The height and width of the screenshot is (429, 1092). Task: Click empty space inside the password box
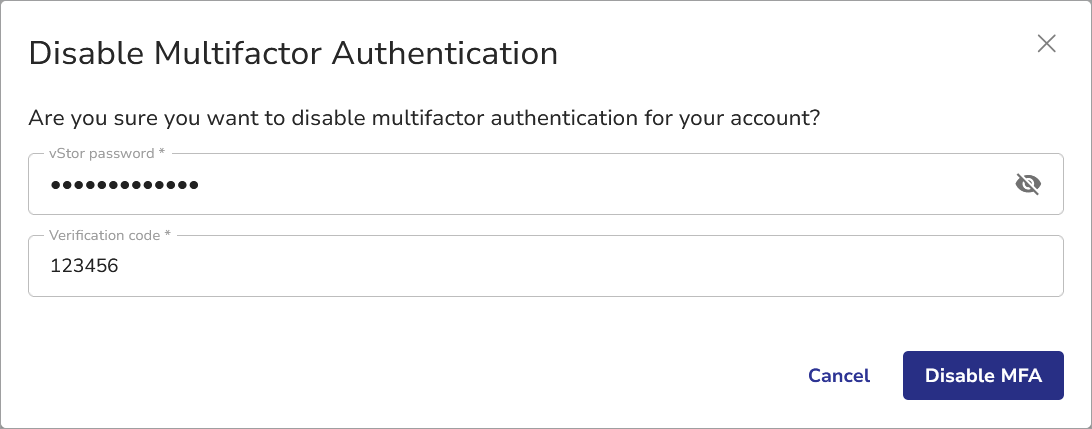tap(600, 185)
